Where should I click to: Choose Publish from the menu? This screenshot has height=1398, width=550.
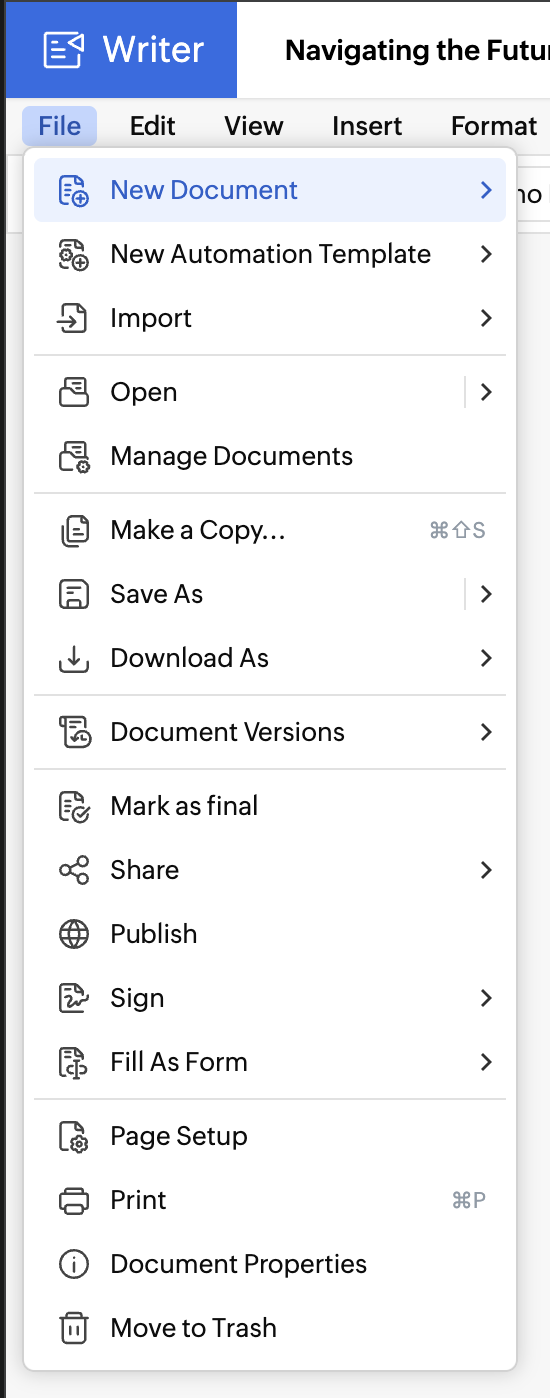click(270, 934)
